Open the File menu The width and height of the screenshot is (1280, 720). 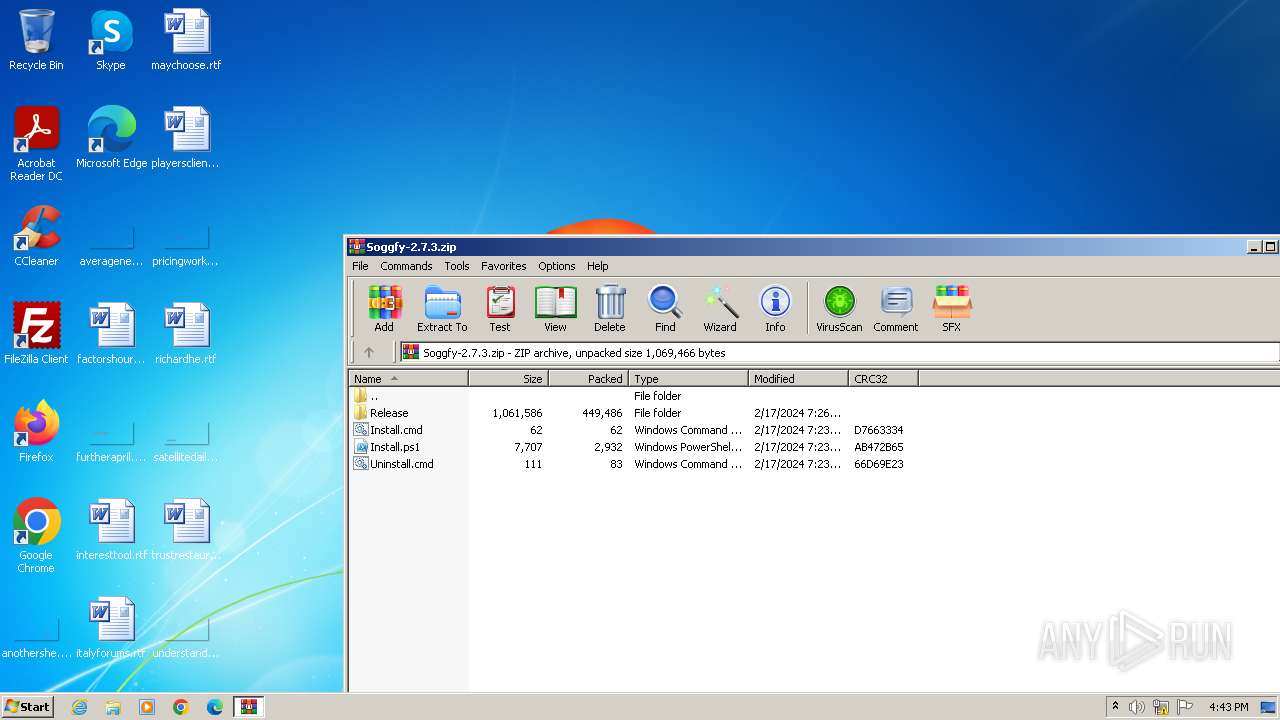click(360, 266)
